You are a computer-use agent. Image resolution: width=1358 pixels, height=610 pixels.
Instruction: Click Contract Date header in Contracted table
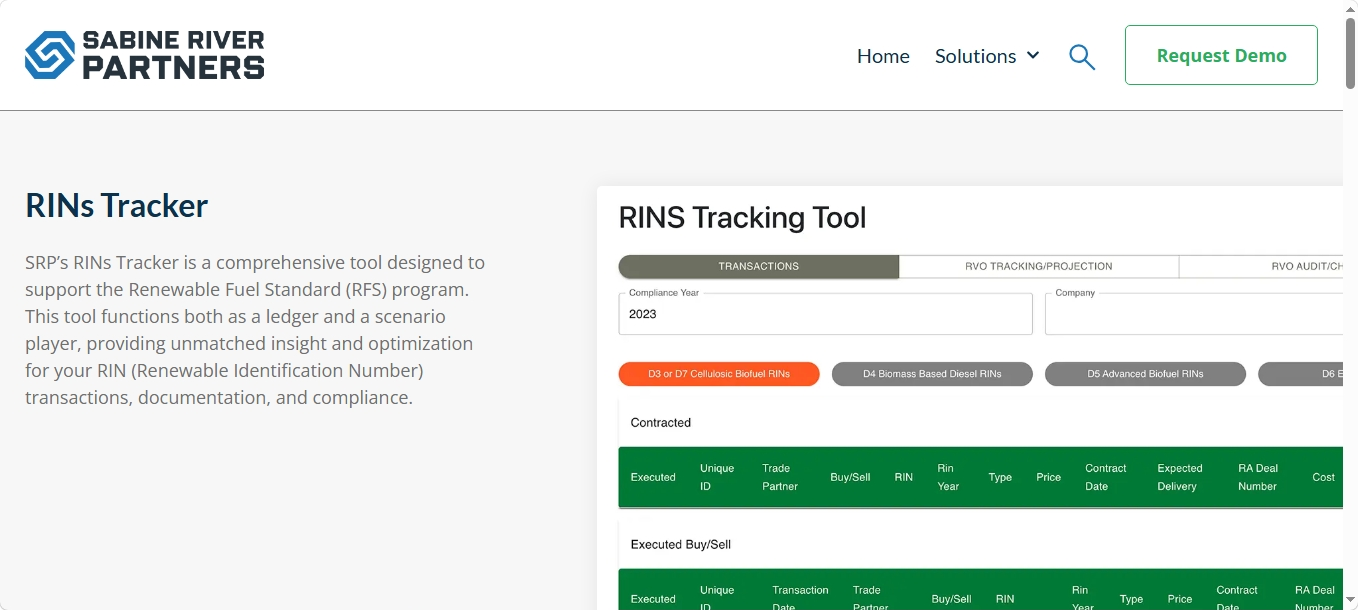click(x=1105, y=477)
